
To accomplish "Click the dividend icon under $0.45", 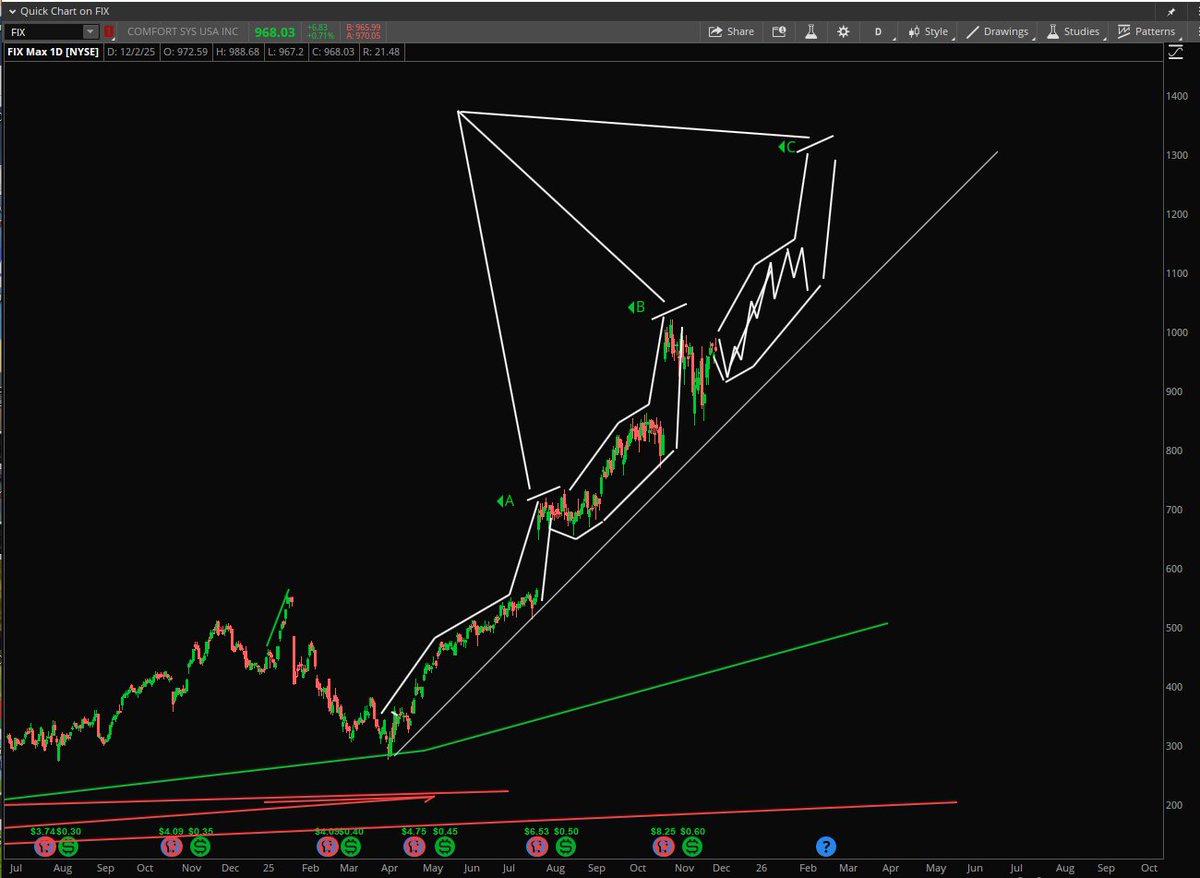I will 444,847.
